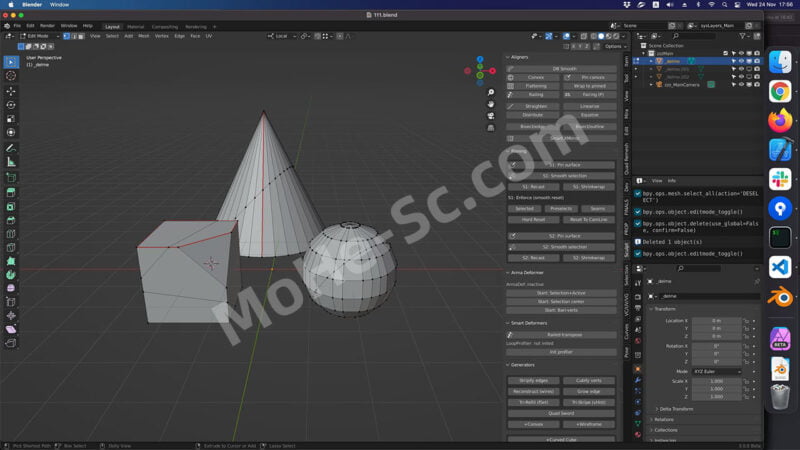Open the Window menu in macOS bar
This screenshot has height=450, width=800.
tap(59, 5)
